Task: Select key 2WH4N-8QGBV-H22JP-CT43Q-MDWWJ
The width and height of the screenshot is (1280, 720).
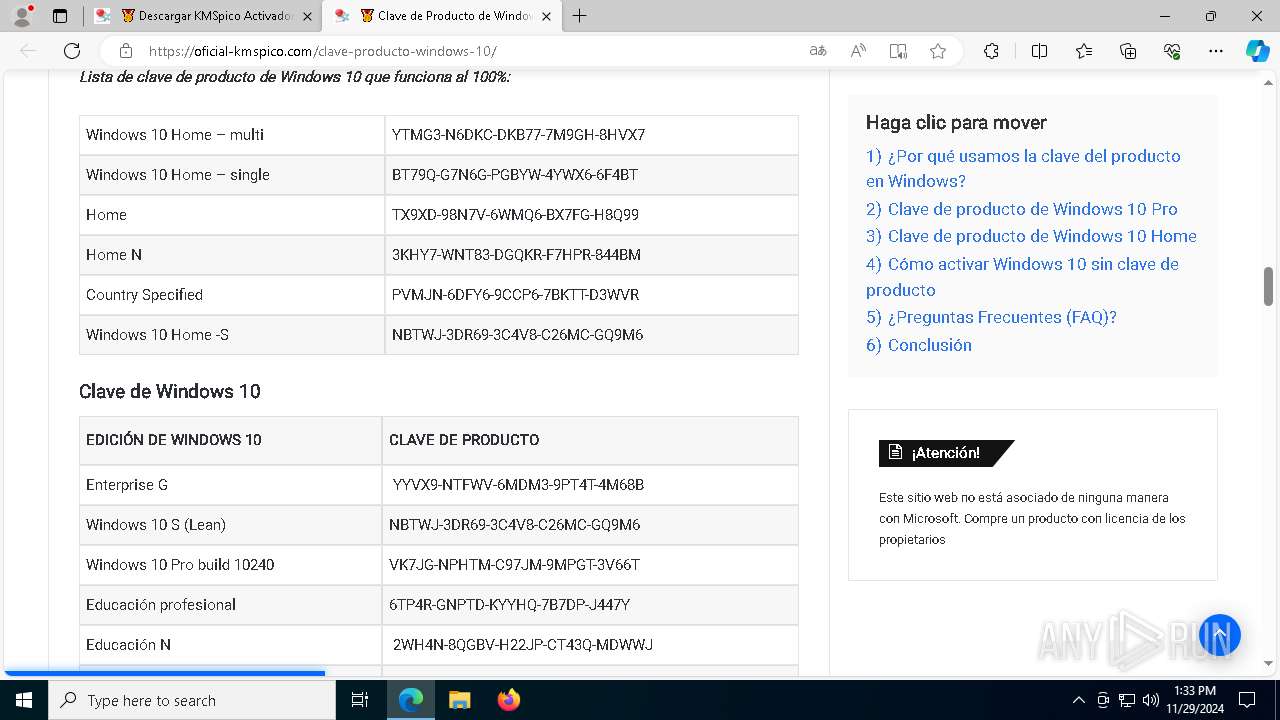Action: [x=522, y=645]
